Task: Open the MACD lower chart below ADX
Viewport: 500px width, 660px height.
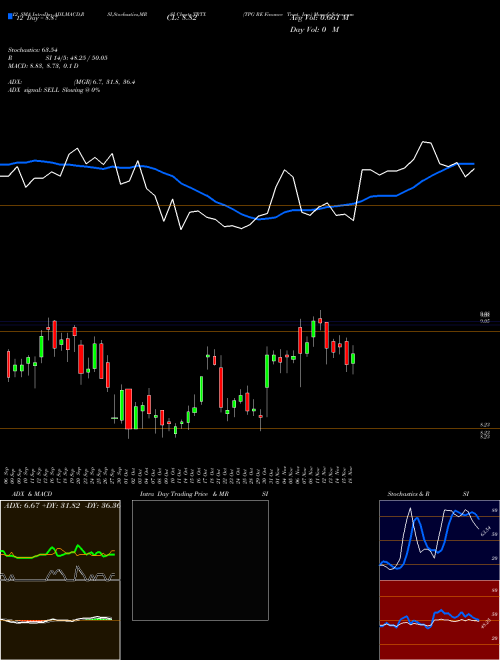Action: pos(60,620)
